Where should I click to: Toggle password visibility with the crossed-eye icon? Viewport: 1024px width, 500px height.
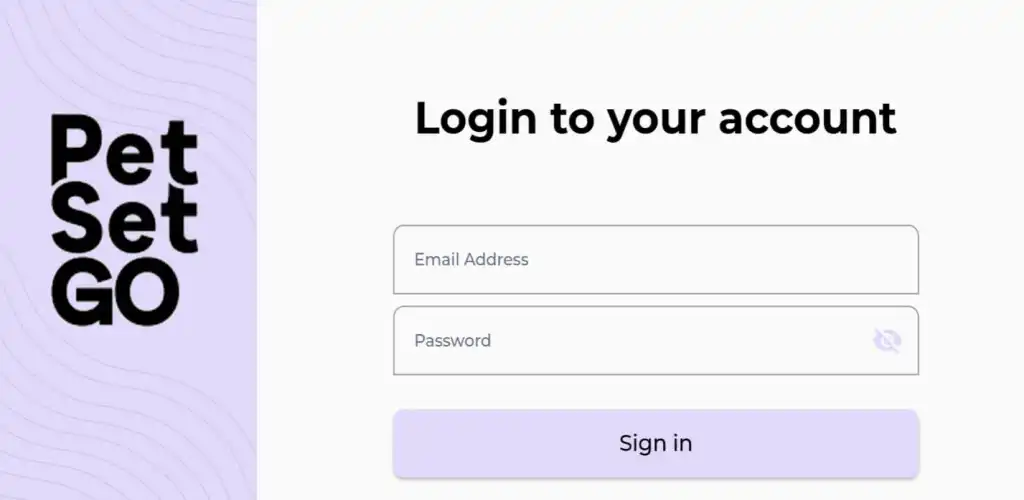(x=888, y=341)
